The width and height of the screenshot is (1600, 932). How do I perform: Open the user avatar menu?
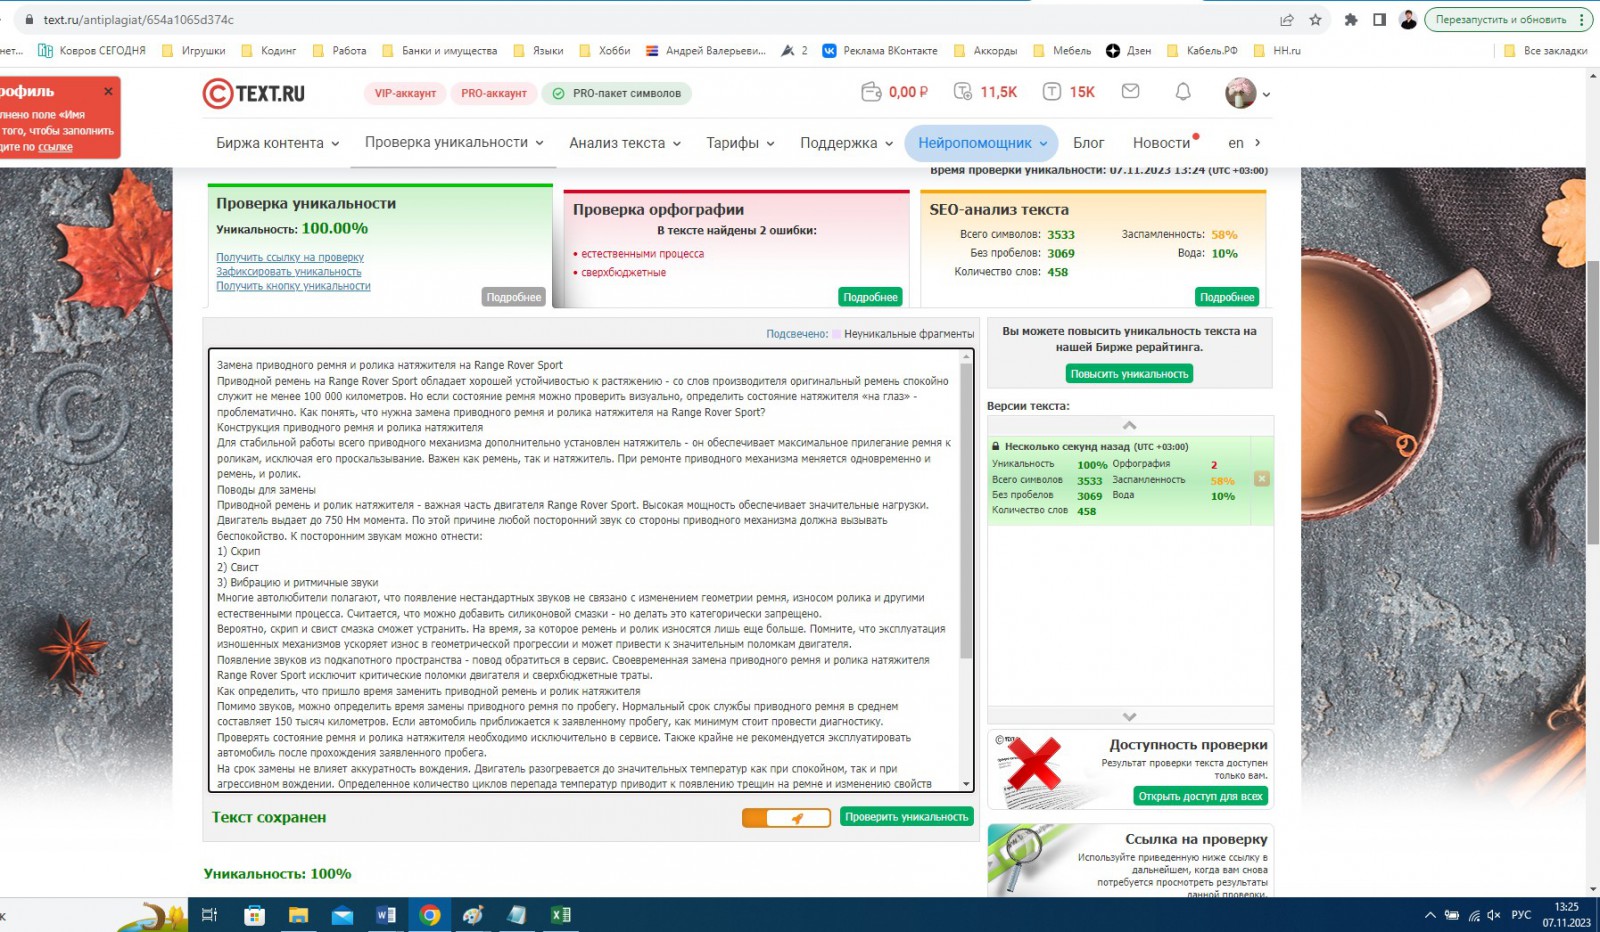1247,93
